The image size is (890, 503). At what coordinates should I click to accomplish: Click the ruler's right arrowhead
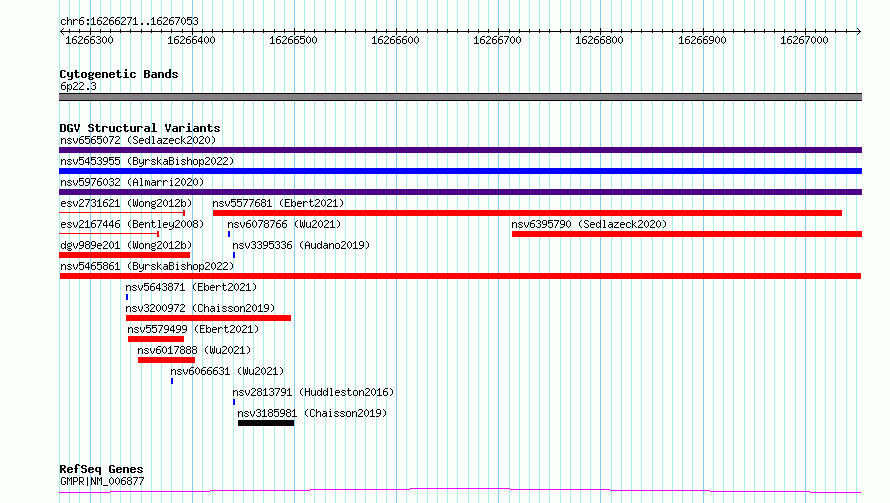pyautogui.click(x=859, y=31)
